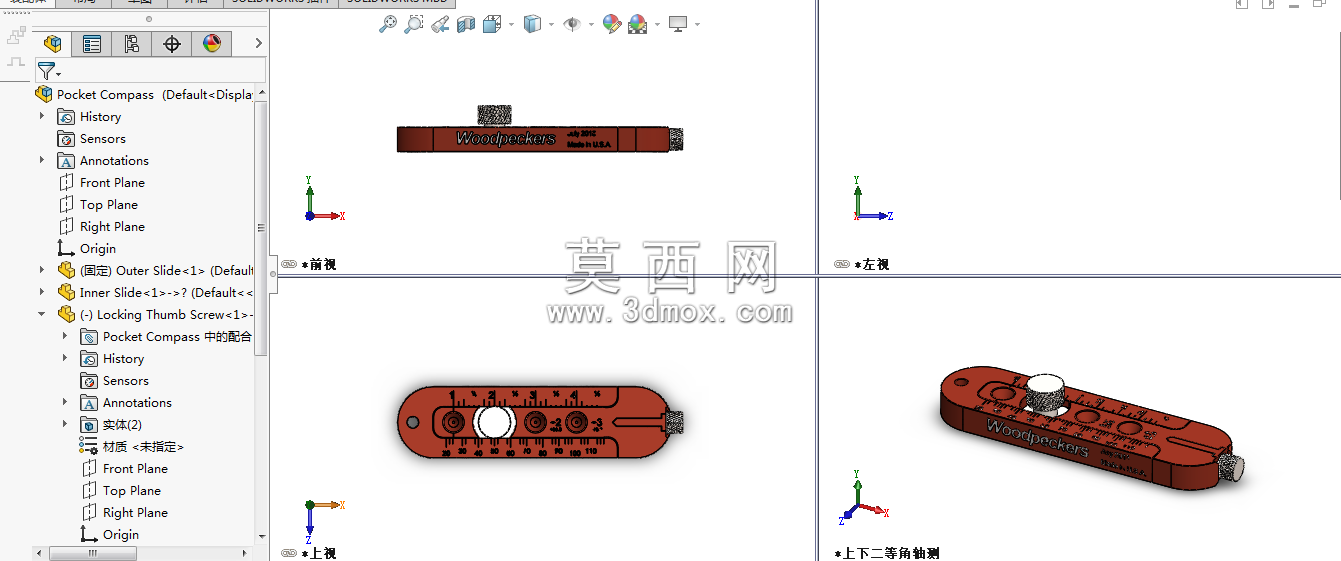Click the tree scrollbar up arrow

pyautogui.click(x=262, y=93)
